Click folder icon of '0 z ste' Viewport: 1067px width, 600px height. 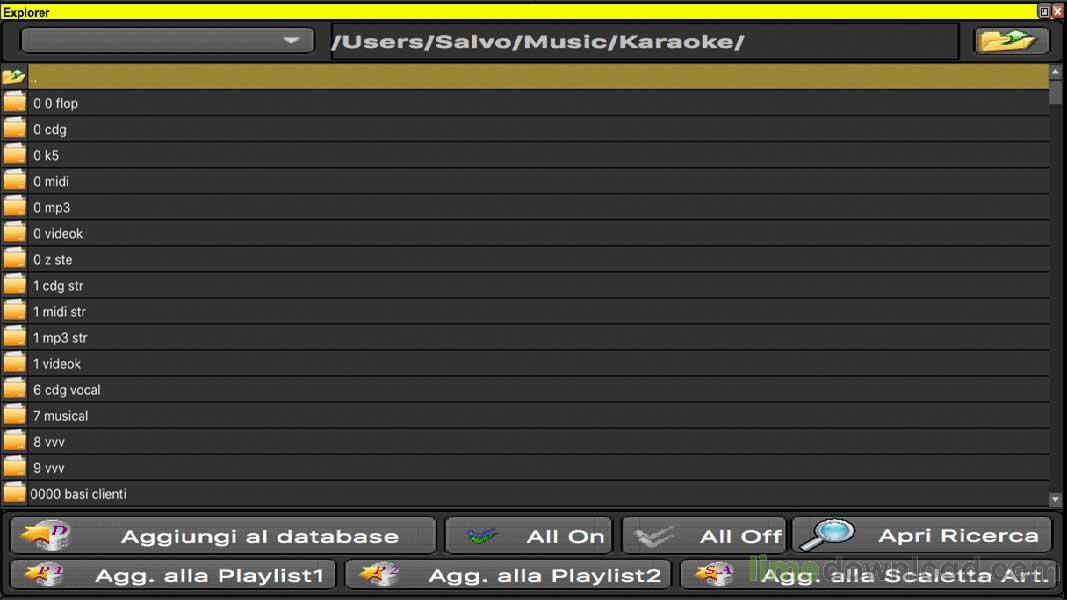[x=14, y=259]
